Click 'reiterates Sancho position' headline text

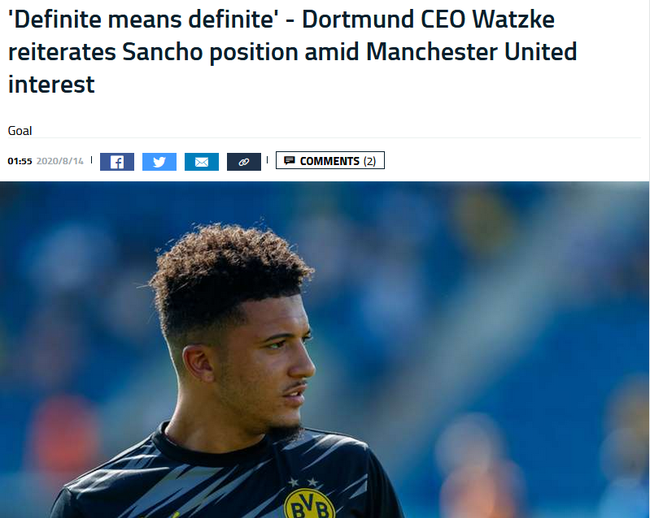pyautogui.click(x=153, y=53)
